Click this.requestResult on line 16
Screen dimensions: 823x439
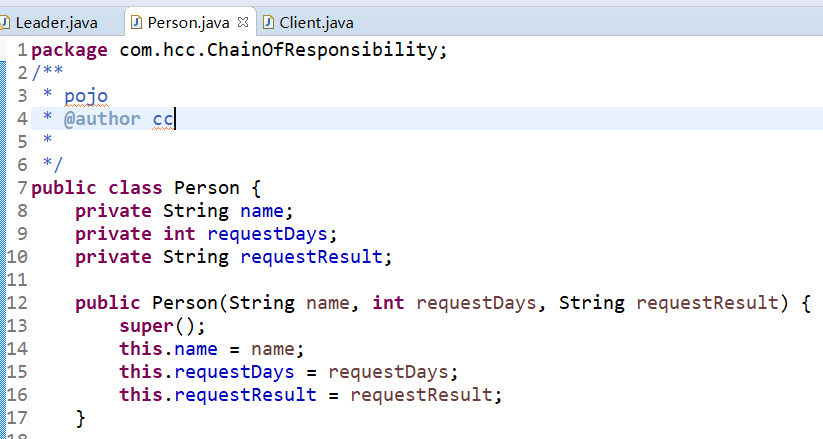tap(218, 395)
